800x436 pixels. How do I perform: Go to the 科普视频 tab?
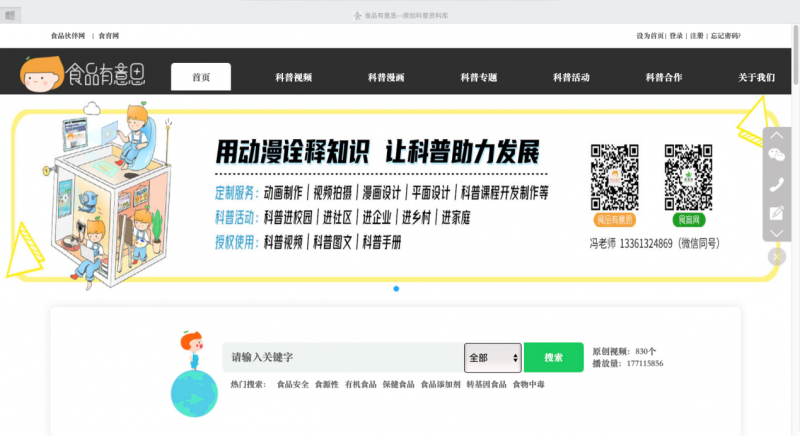pyautogui.click(x=293, y=78)
